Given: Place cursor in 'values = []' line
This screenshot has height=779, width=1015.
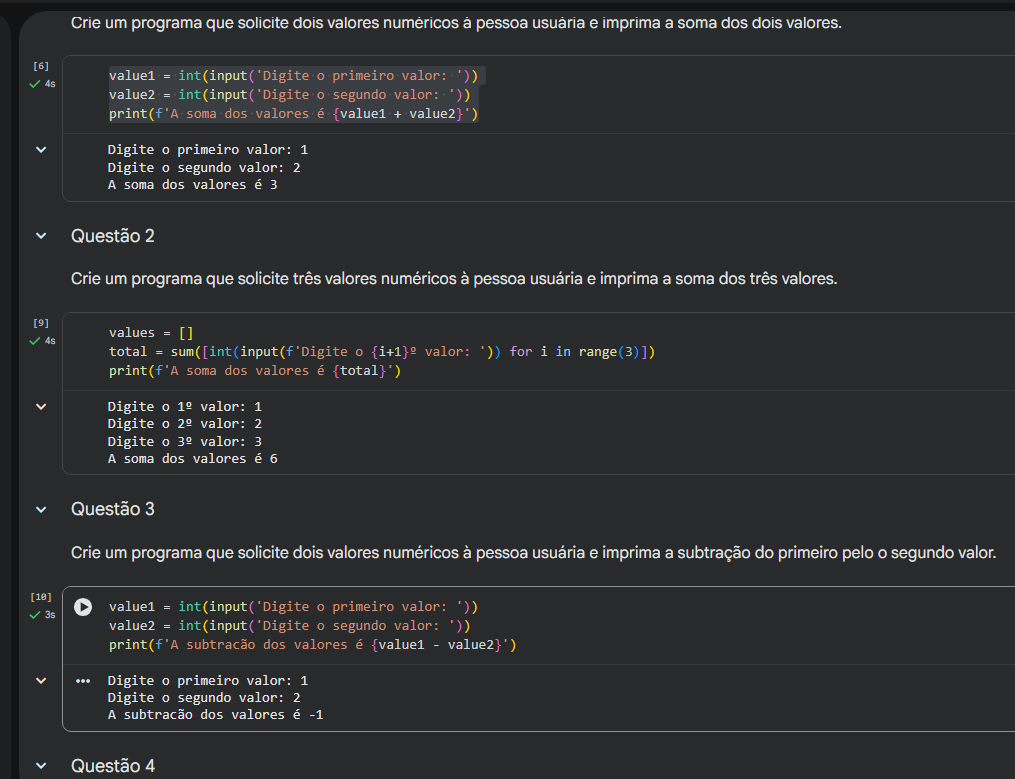Looking at the screenshot, I should (151, 333).
